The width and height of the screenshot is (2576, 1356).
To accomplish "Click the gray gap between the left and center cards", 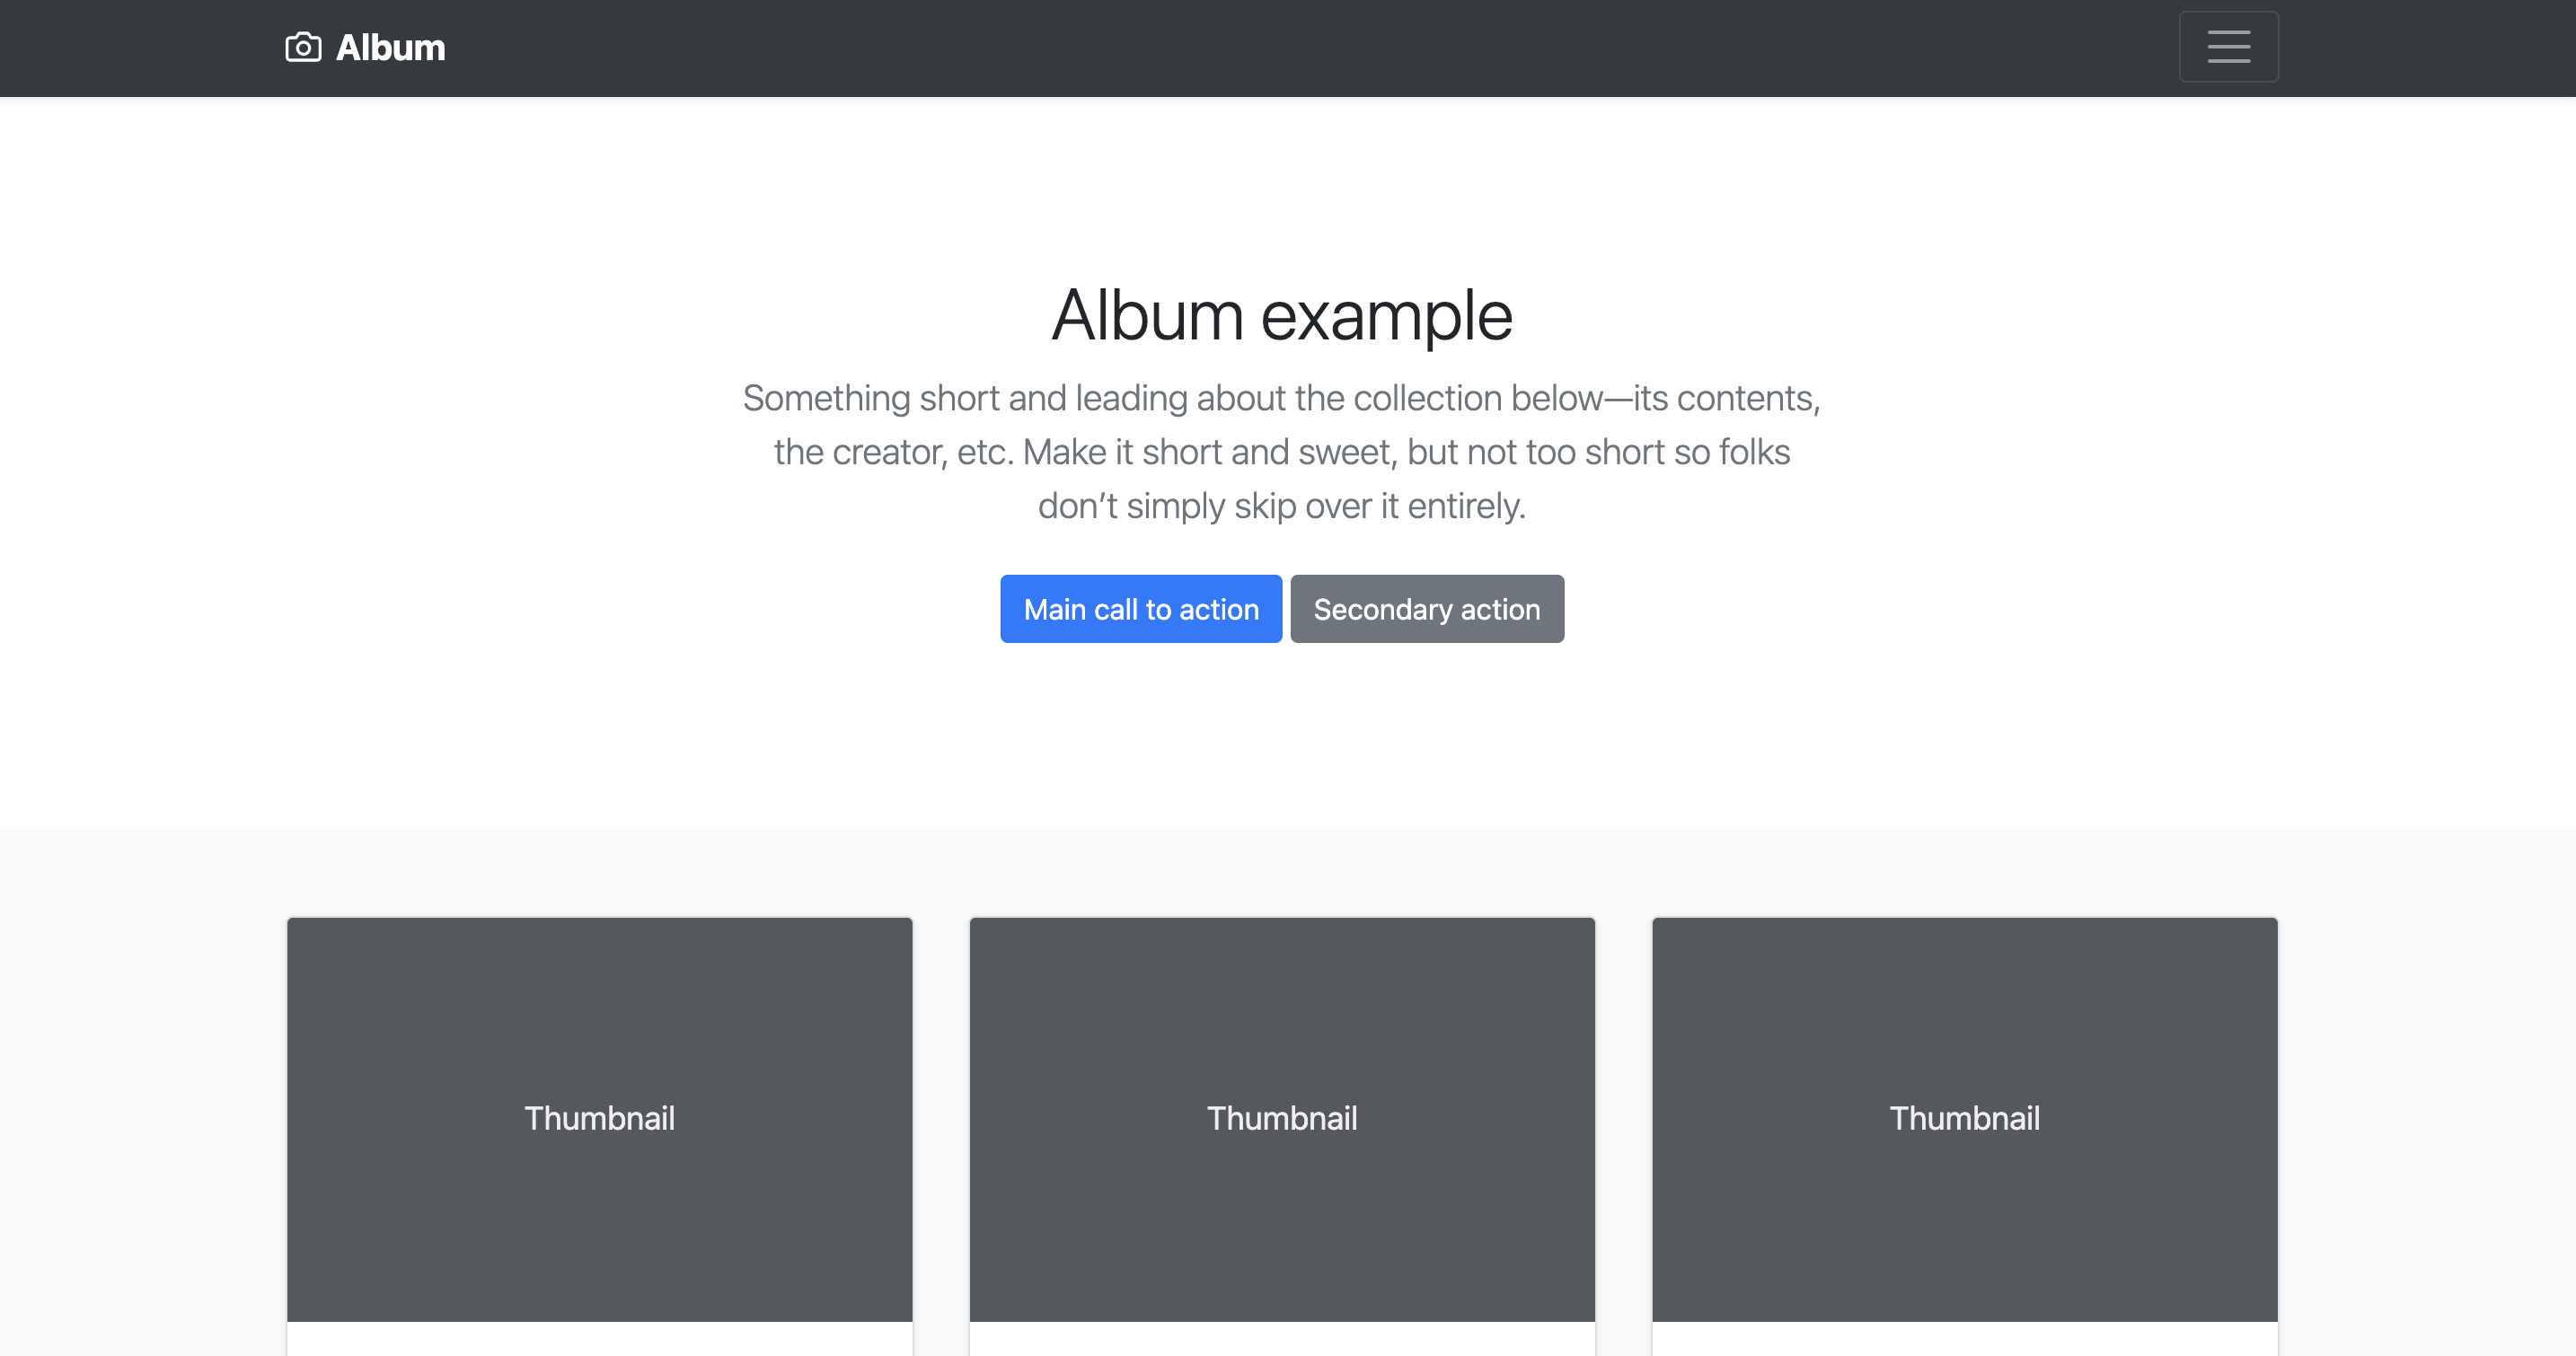I will pyautogui.click(x=941, y=1120).
